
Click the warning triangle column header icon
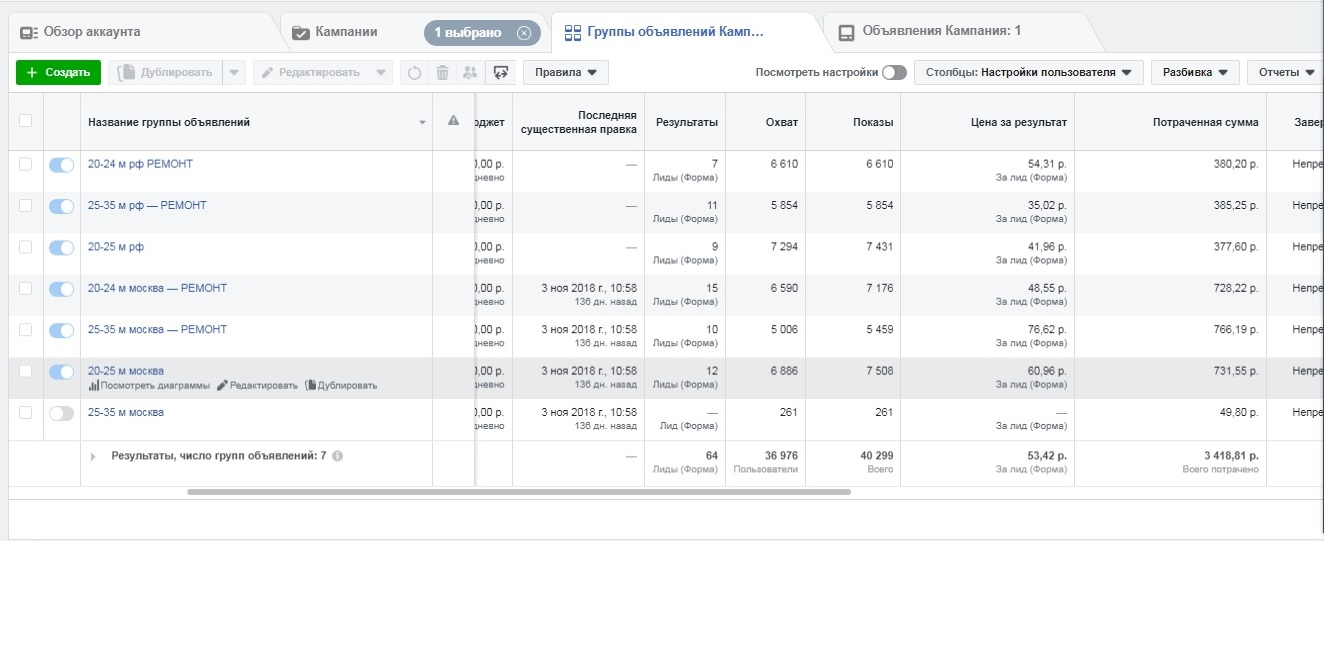pyautogui.click(x=453, y=121)
